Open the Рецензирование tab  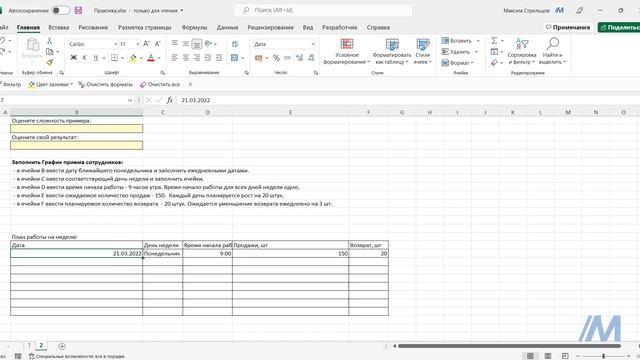pos(270,27)
